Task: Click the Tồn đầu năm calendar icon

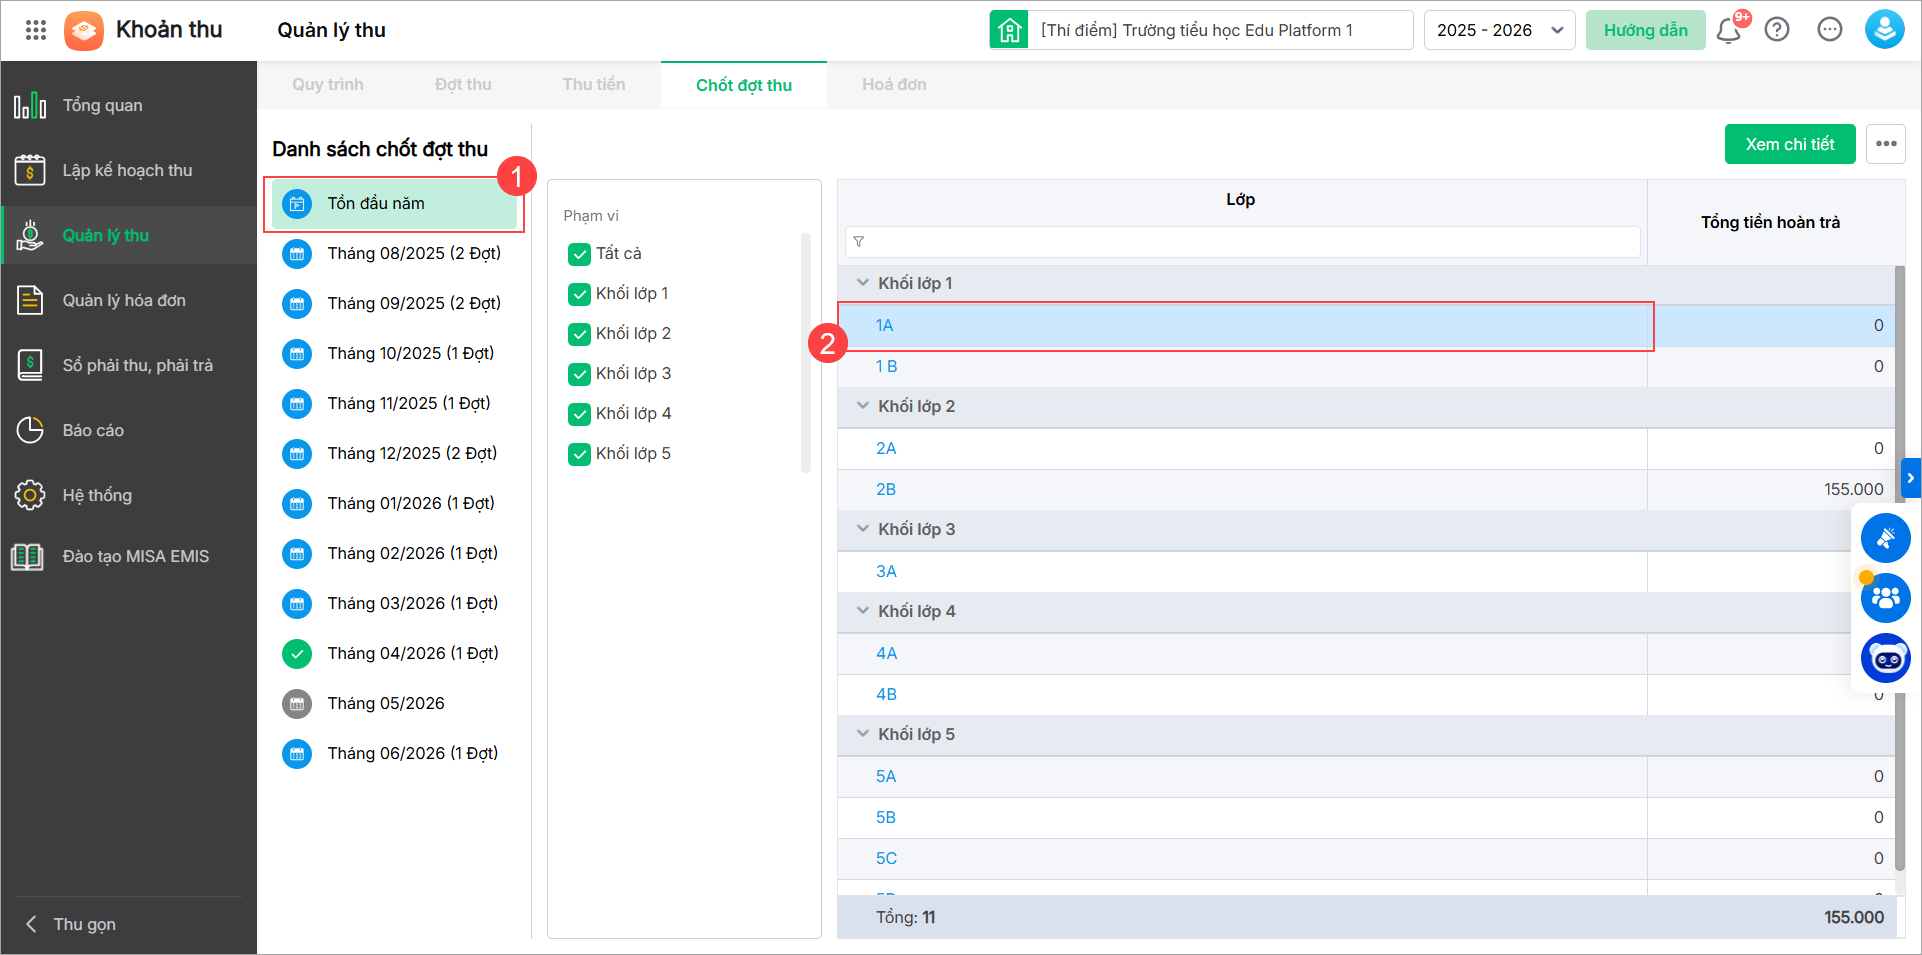Action: click(x=297, y=204)
